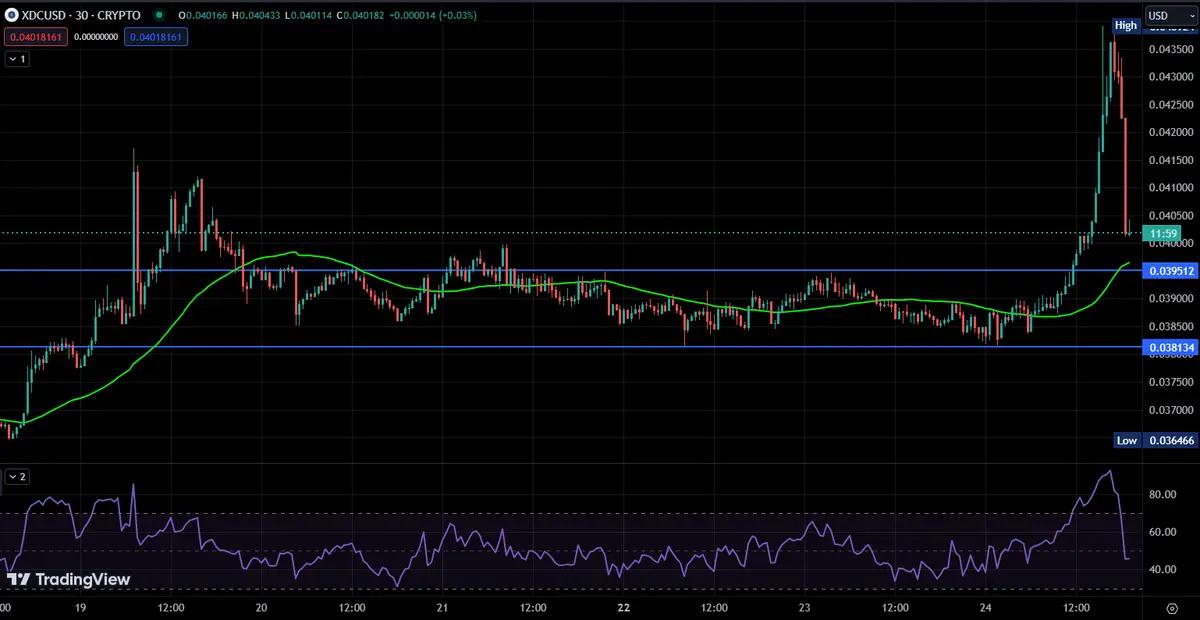Click the 0.036466 low price value
This screenshot has width=1200, height=620.
point(1170,440)
